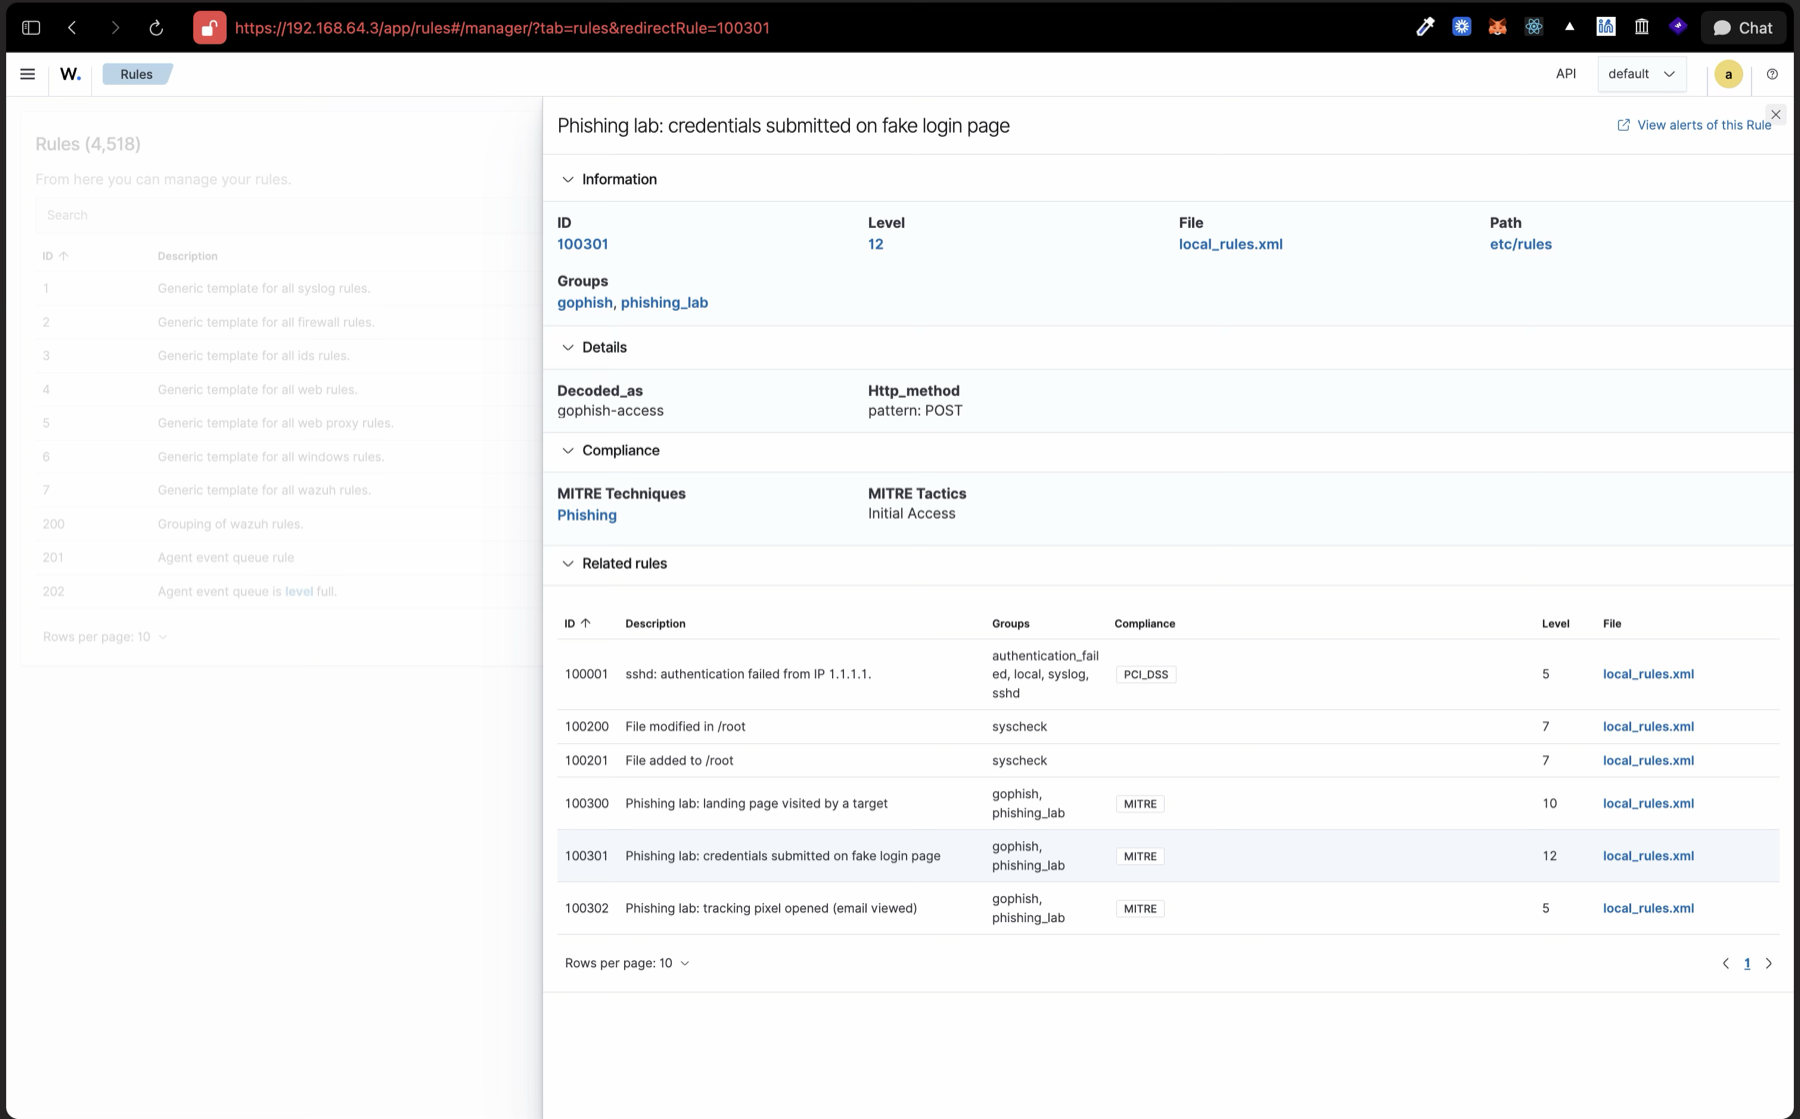The width and height of the screenshot is (1800, 1119).
Task: Click the insecure connection lock icon
Action: tap(209, 28)
